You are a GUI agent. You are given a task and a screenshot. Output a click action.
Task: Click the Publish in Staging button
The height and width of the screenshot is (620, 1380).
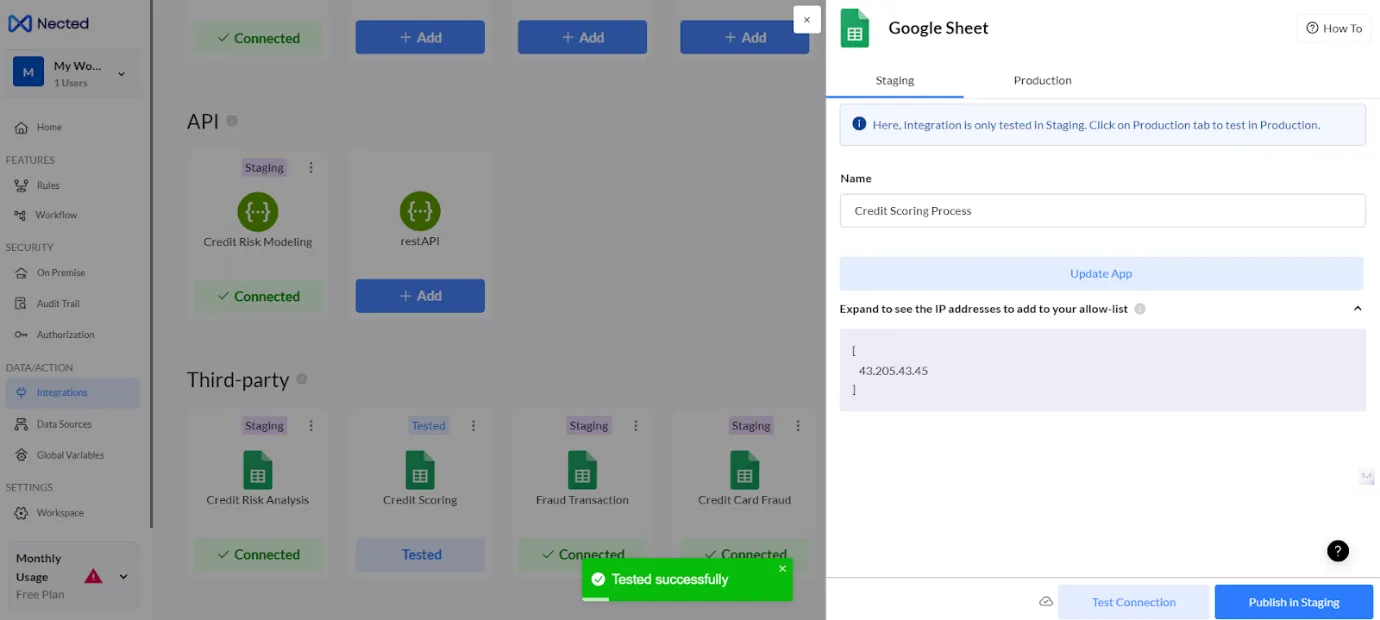pyautogui.click(x=1294, y=602)
